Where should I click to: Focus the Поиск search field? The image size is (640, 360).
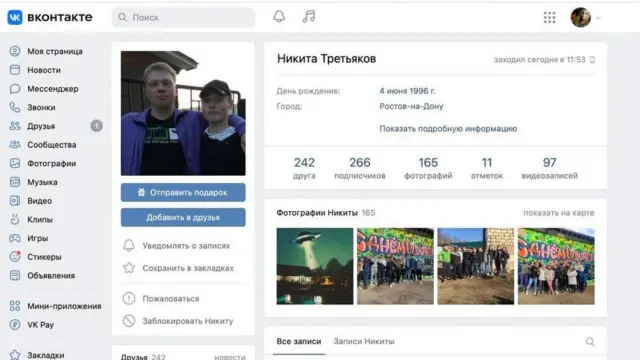coord(184,18)
